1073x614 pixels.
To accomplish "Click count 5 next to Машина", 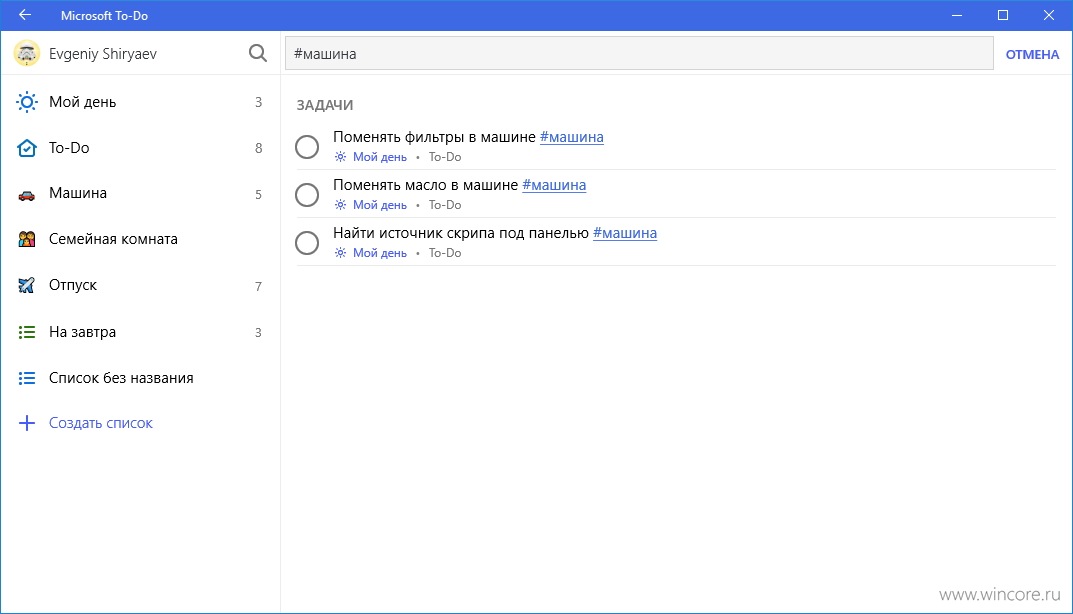I will pos(258,194).
